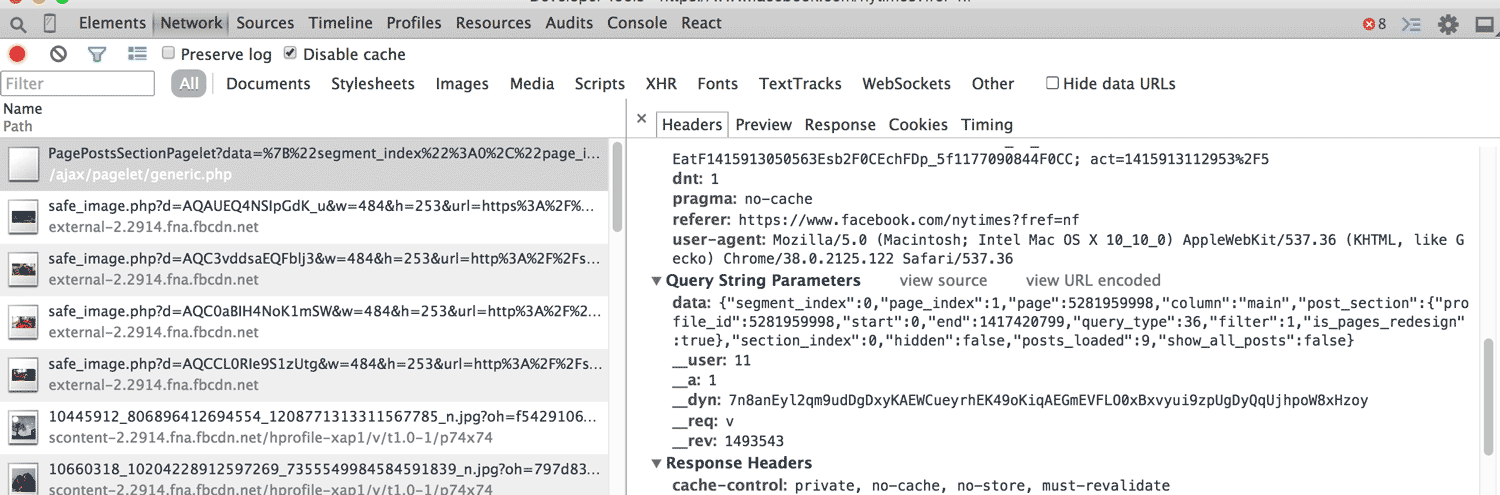1500x495 pixels.
Task: Open the Console panel tab
Action: point(637,23)
